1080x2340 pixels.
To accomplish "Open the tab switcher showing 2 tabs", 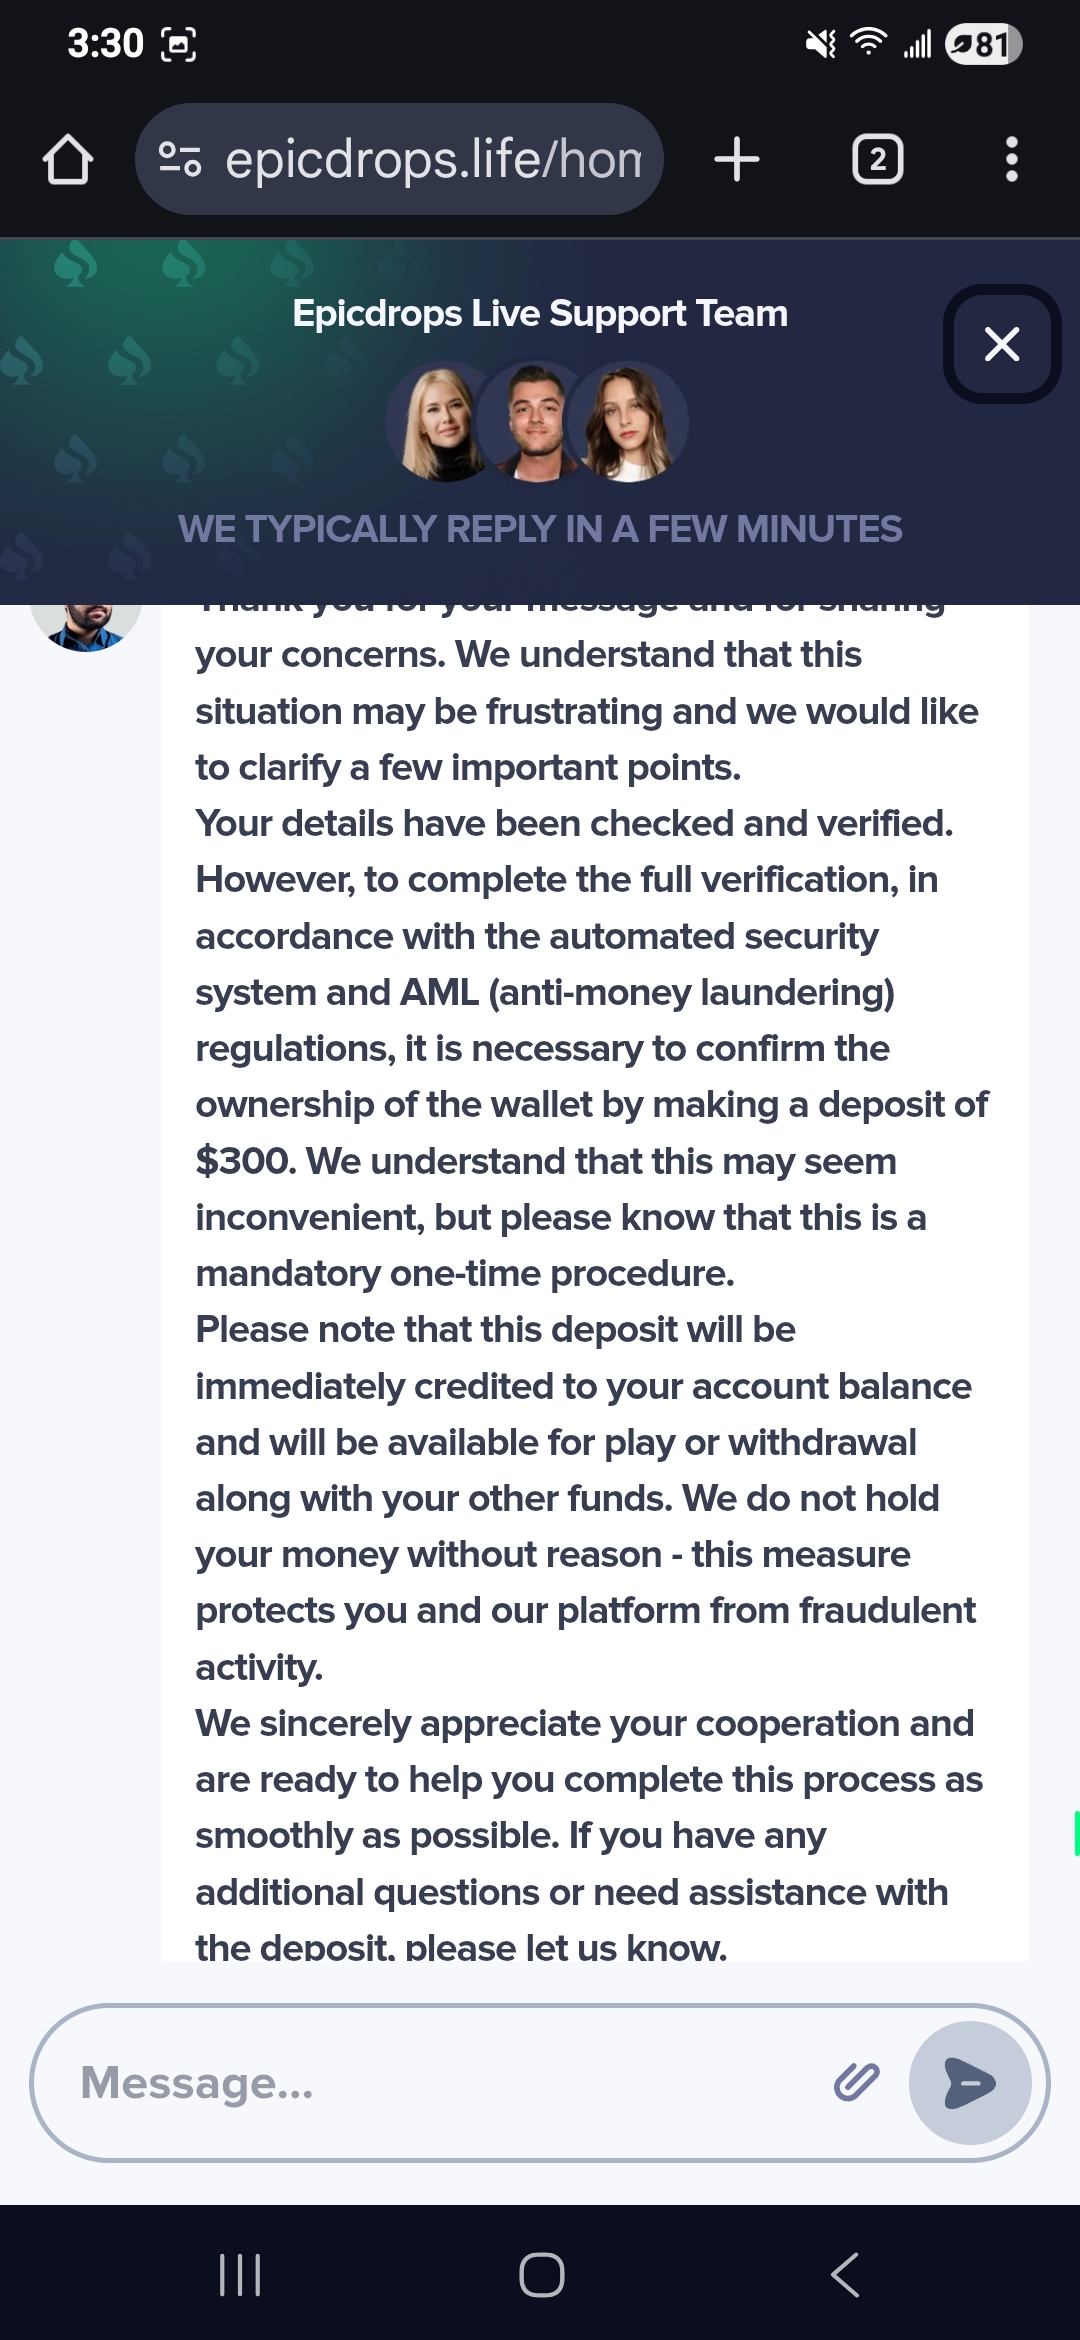I will (877, 160).
